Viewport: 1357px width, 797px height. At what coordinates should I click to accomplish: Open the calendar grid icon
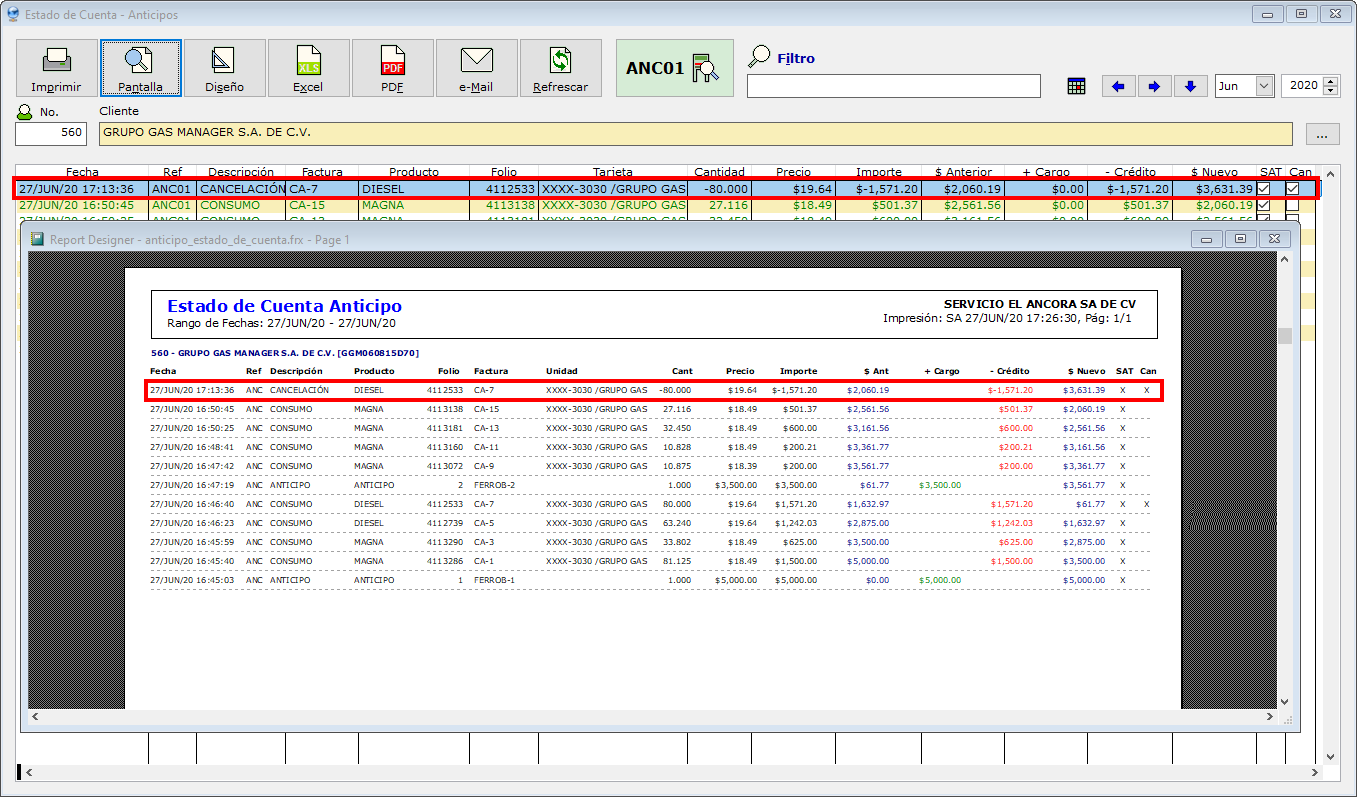pyautogui.click(x=1076, y=86)
